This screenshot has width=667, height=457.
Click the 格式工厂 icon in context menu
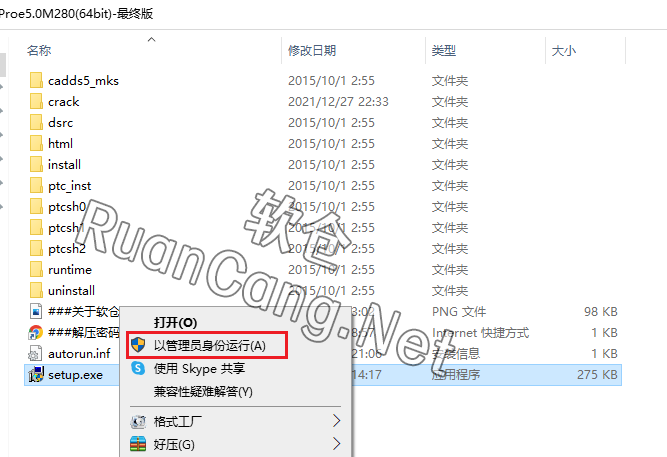[x=138, y=421]
